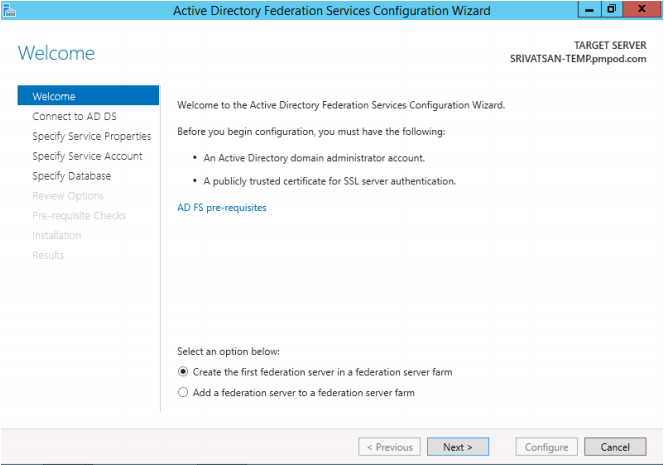664x465 pixels.
Task: Open Specify Database step
Action: tap(72, 176)
